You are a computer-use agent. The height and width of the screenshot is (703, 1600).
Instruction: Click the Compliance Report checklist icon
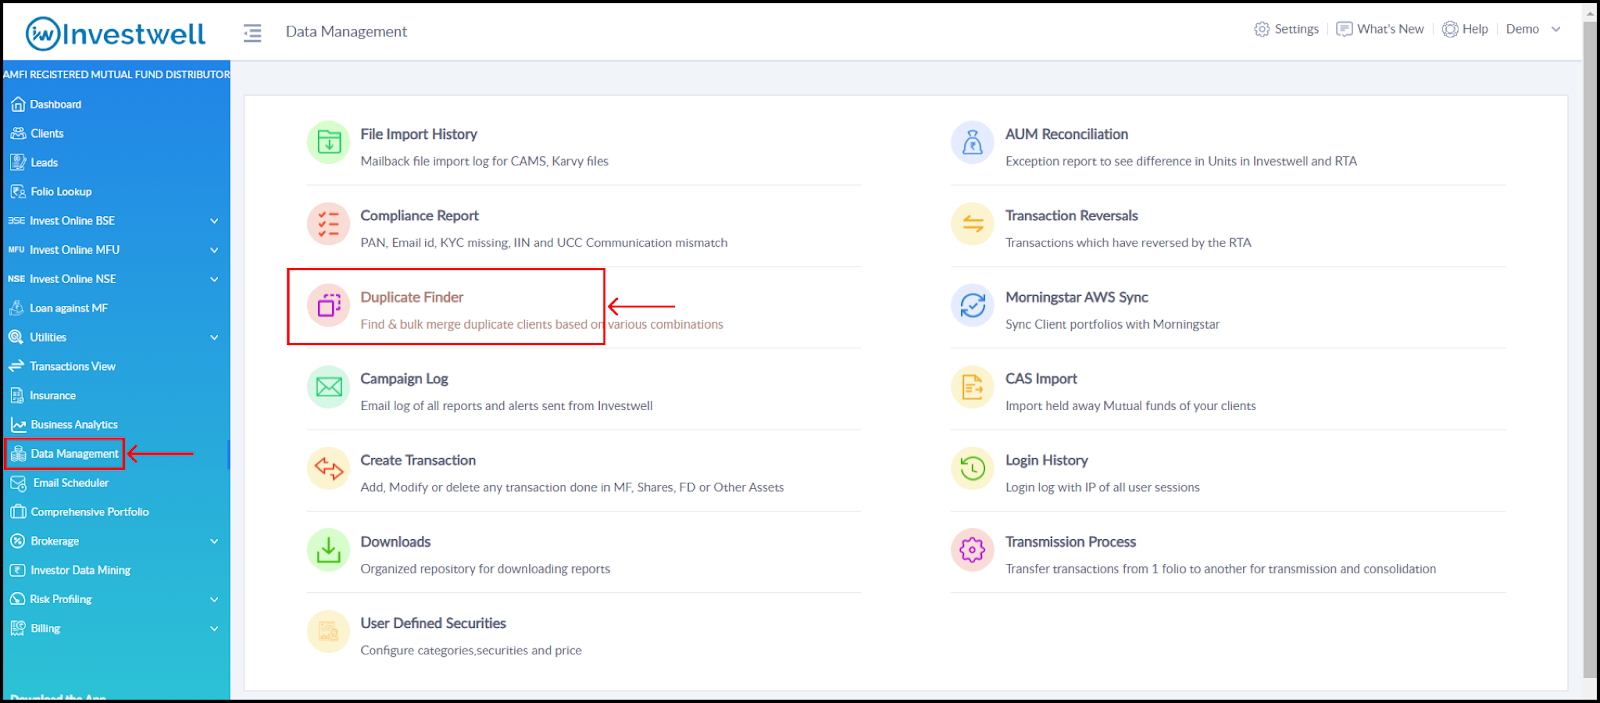pyautogui.click(x=328, y=224)
